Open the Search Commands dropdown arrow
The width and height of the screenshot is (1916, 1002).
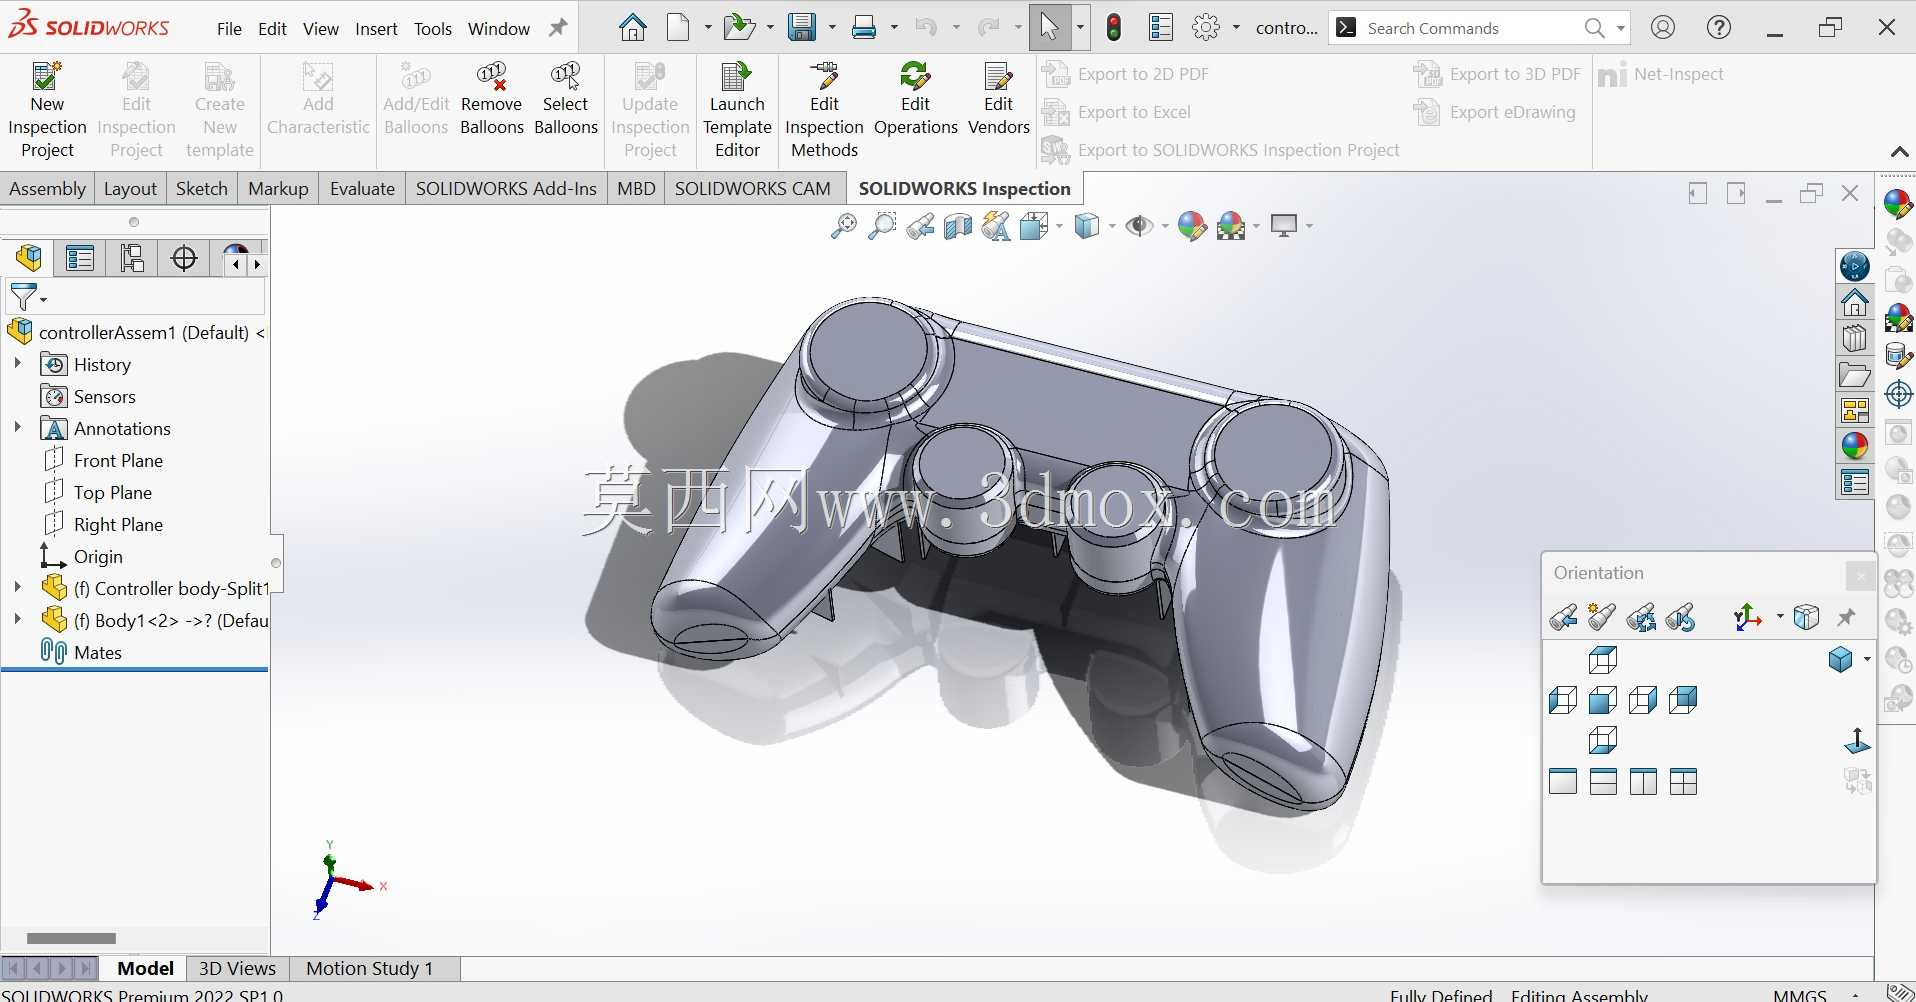coord(1620,29)
